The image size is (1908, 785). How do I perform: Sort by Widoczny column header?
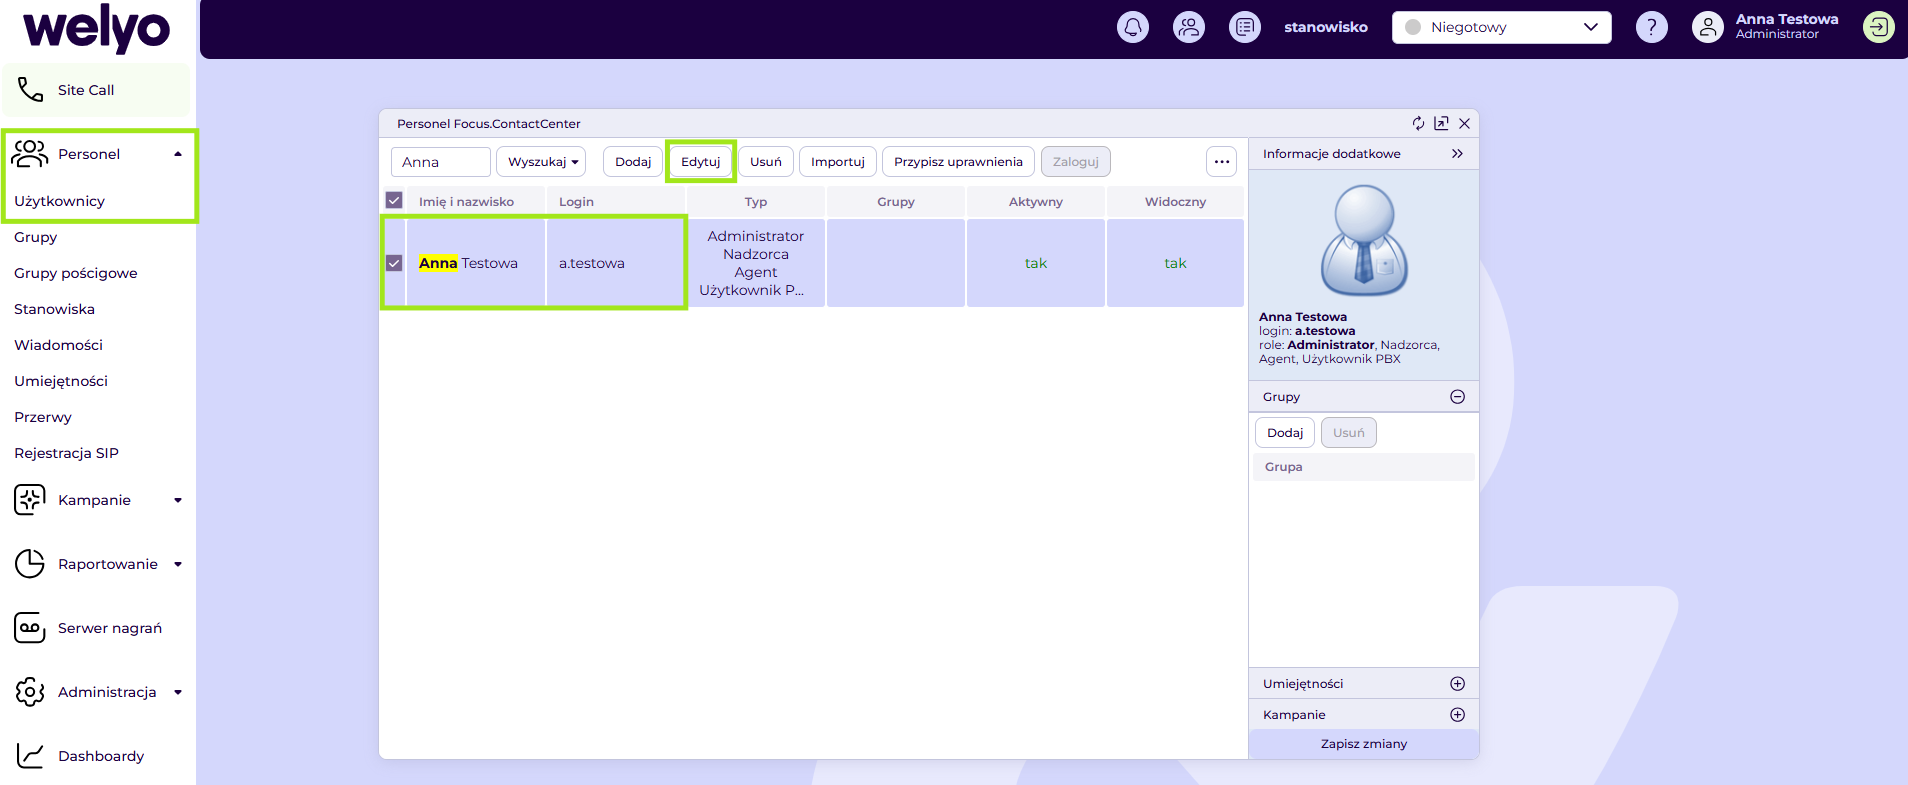(1176, 202)
